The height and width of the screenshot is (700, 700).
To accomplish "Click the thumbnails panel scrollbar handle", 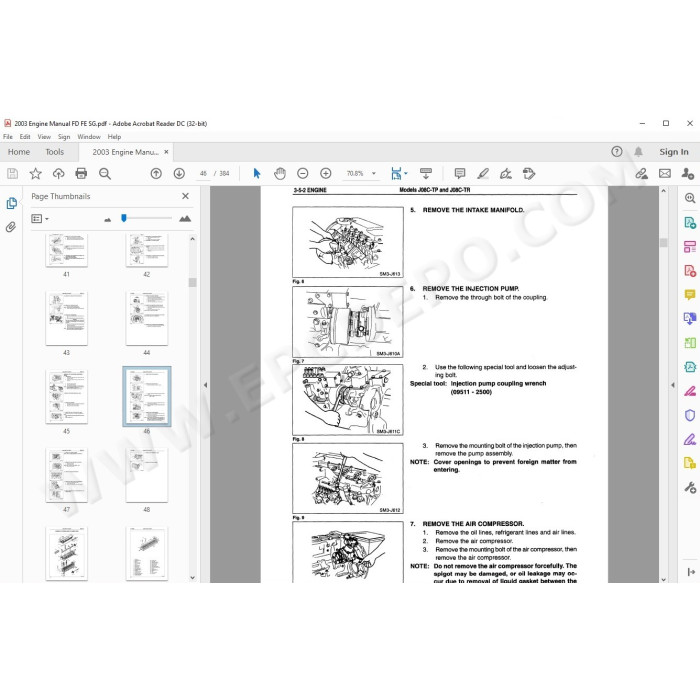I will pos(192,282).
